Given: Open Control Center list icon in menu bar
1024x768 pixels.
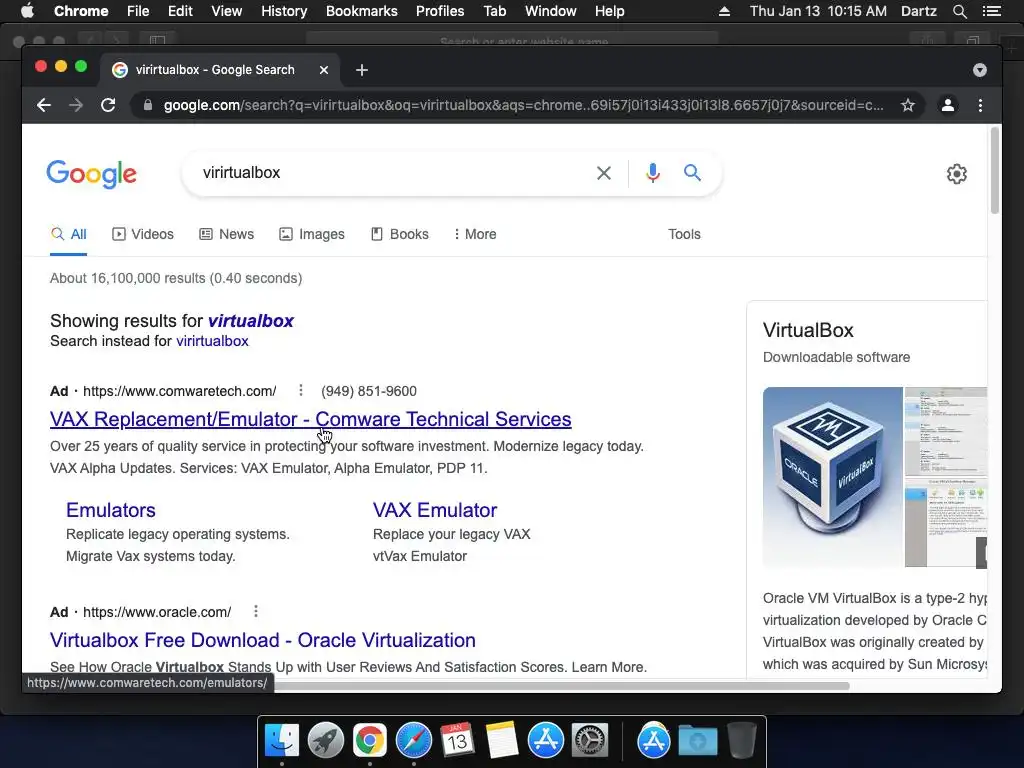Looking at the screenshot, I should click(x=991, y=11).
